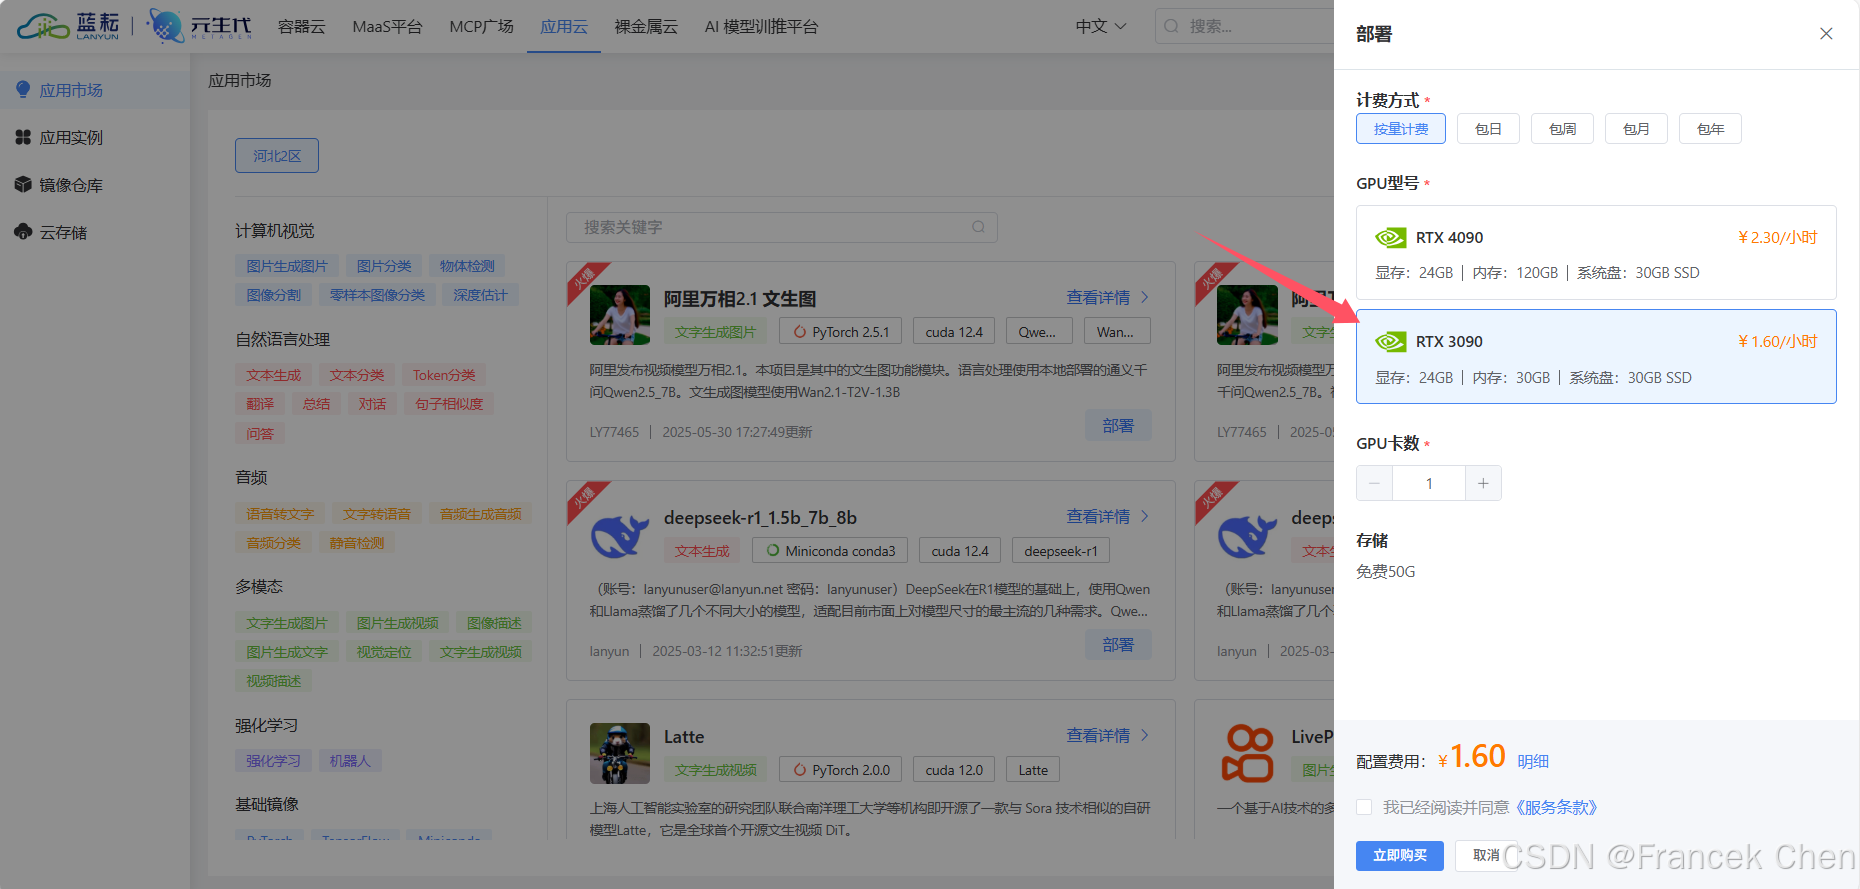Filter by 语音转文字 tag

[280, 514]
